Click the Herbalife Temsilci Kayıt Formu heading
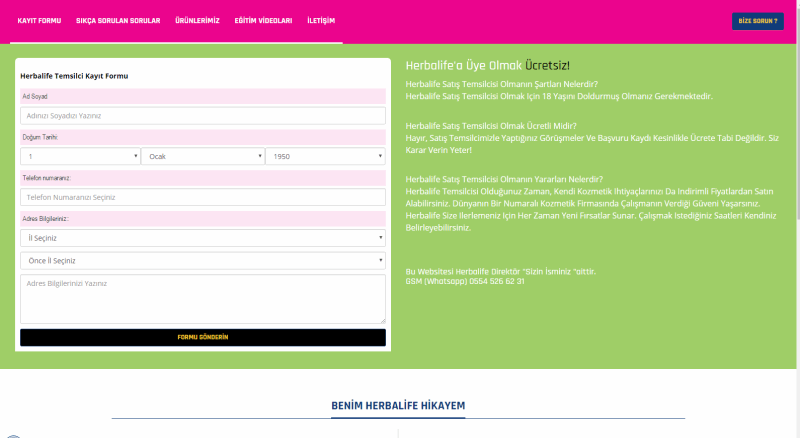This screenshot has height=438, width=800. pos(74,76)
